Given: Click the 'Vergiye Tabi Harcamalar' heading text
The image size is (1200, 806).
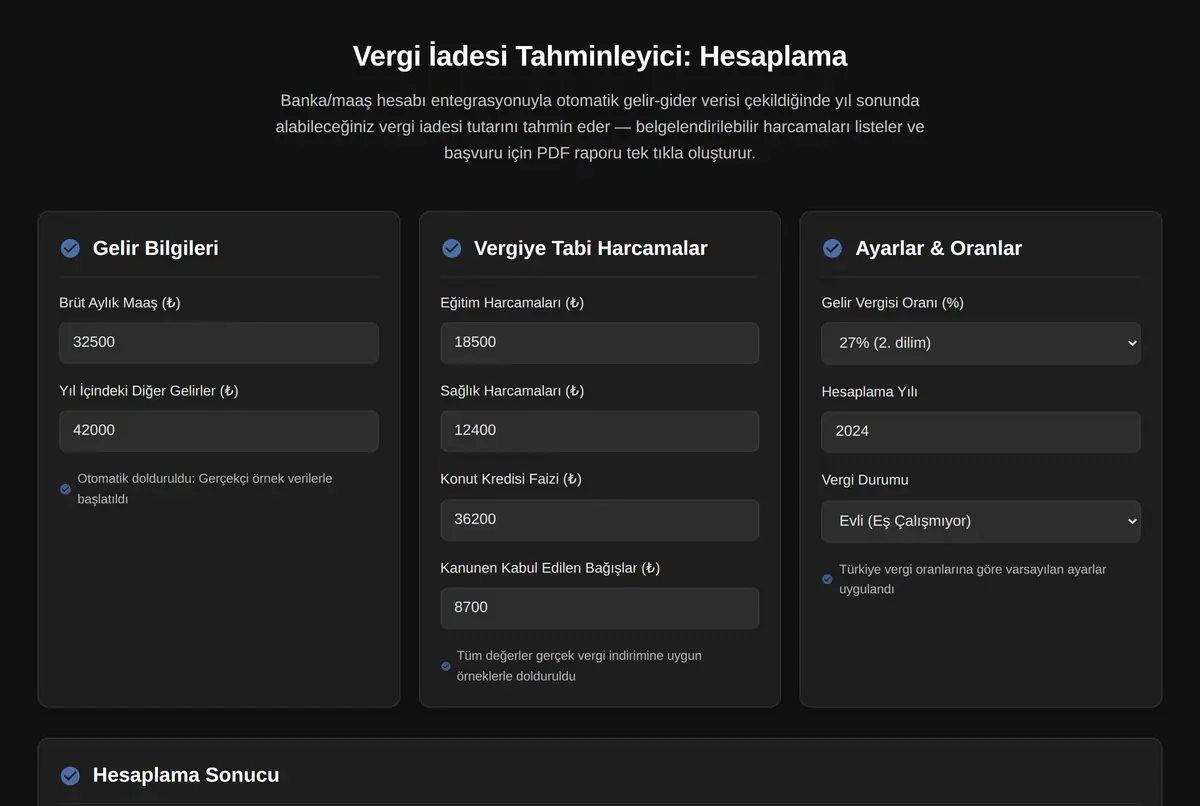Looking at the screenshot, I should [590, 248].
